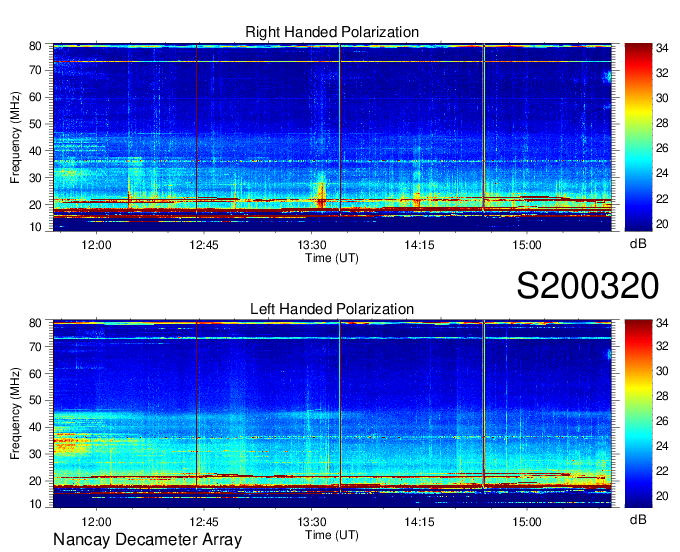Click the 32 value on Left Handed colorbar

662,346
